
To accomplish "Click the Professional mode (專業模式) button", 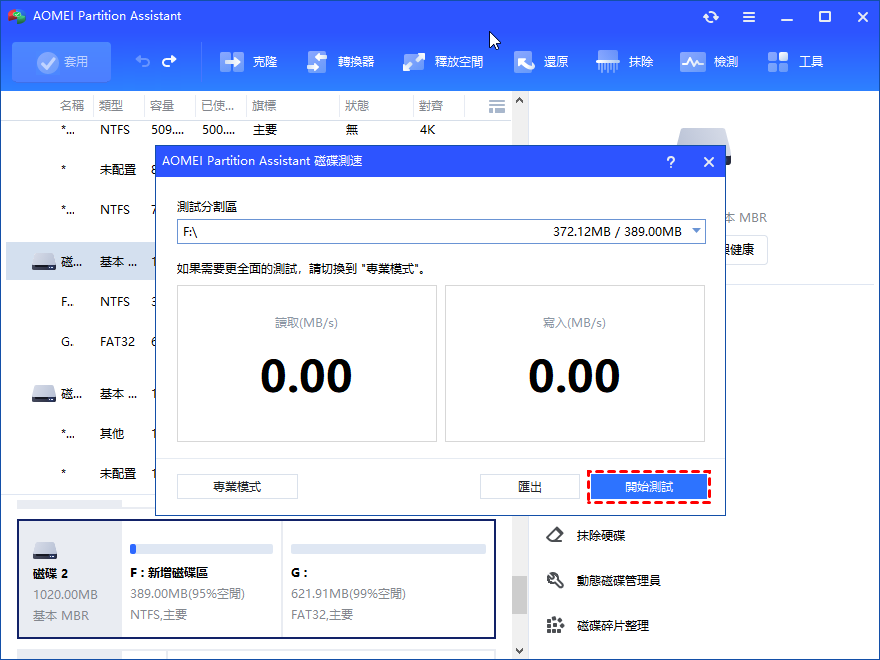I will click(x=237, y=487).
